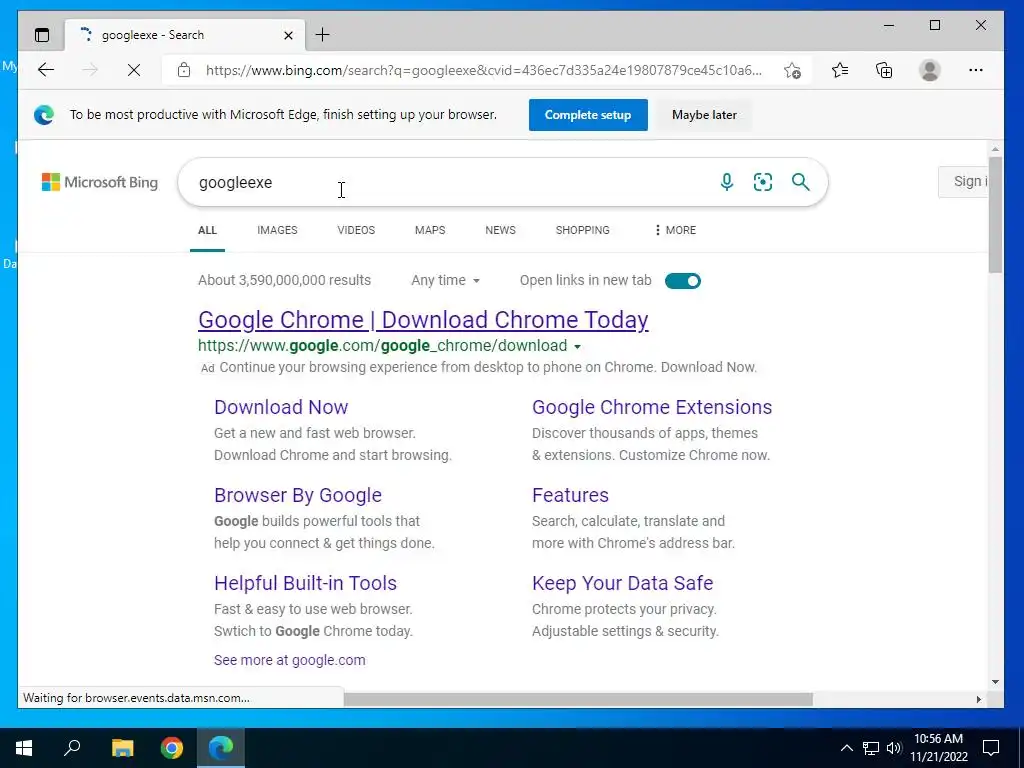Switch to the VIDEOS tab
Viewport: 1024px width, 768px height.
click(356, 230)
